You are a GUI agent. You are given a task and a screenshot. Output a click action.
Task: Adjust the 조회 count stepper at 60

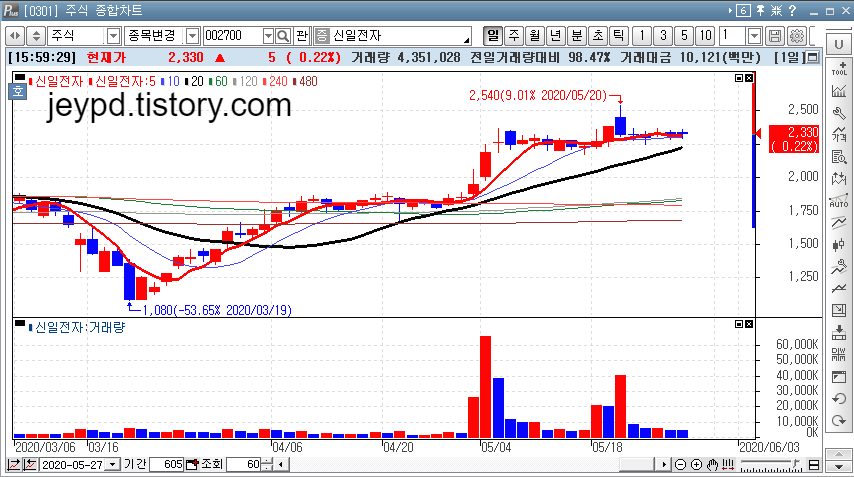(266, 464)
